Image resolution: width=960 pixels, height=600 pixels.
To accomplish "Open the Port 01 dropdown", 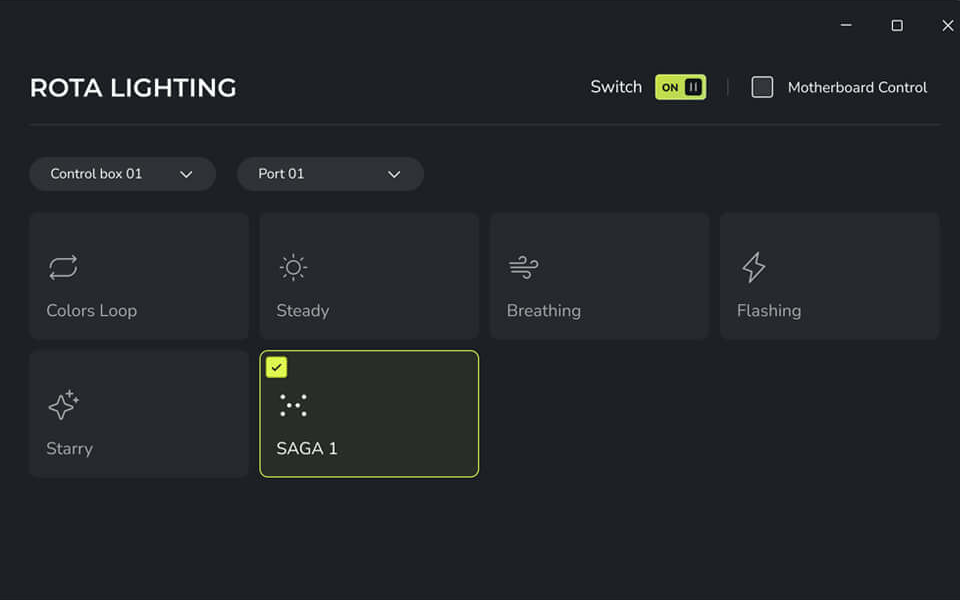I will 331,174.
